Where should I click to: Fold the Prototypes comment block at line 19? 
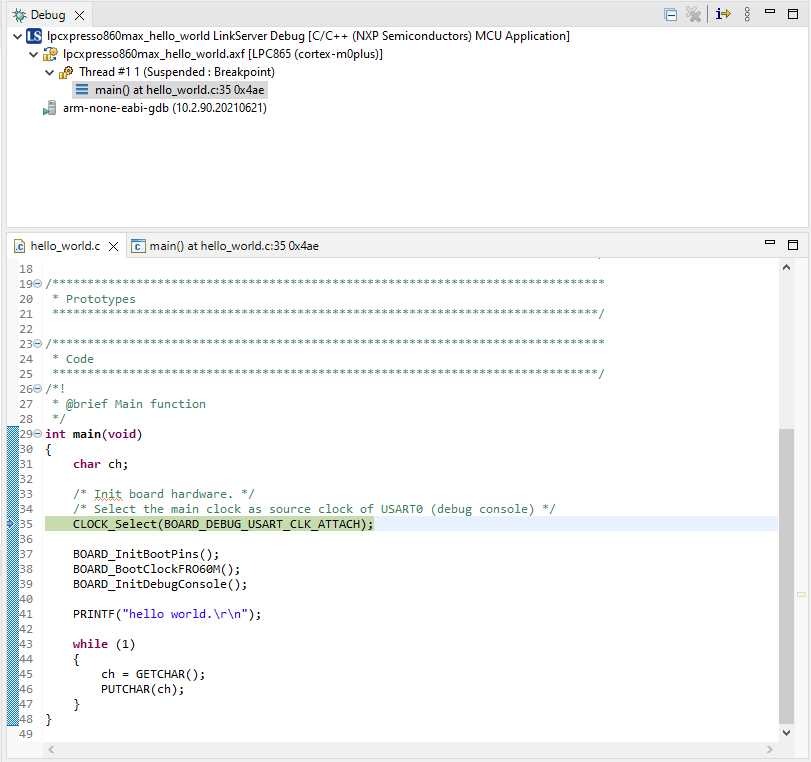pos(37,284)
